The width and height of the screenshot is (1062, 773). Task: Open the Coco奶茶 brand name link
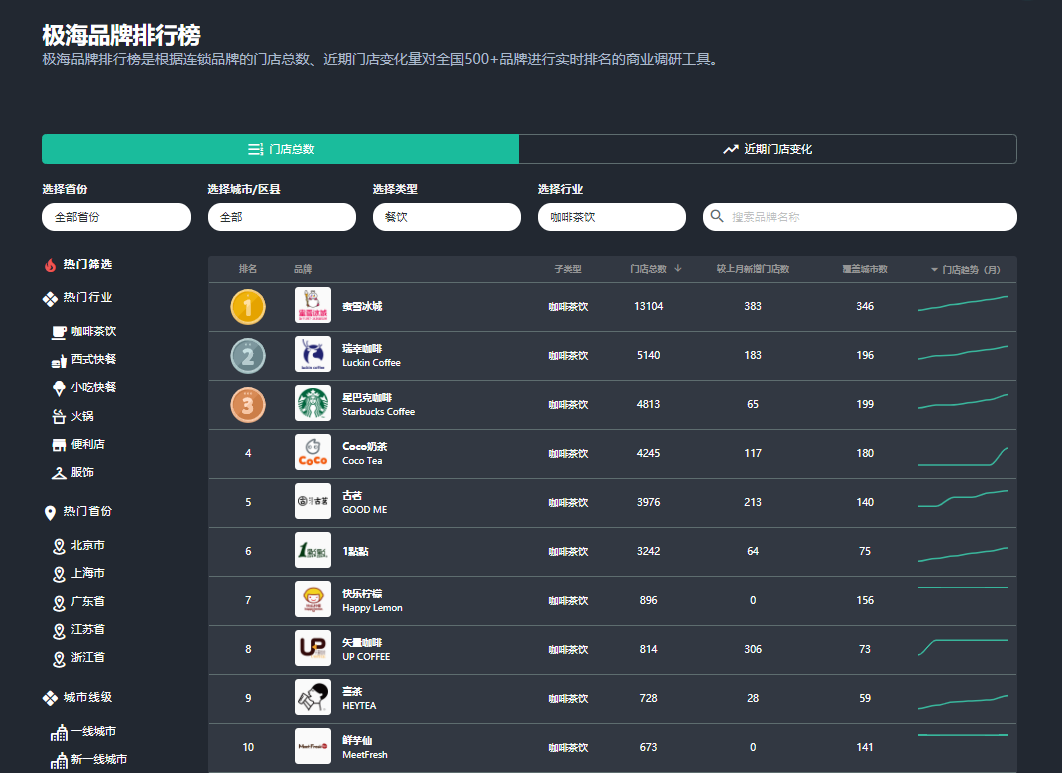tap(364, 446)
